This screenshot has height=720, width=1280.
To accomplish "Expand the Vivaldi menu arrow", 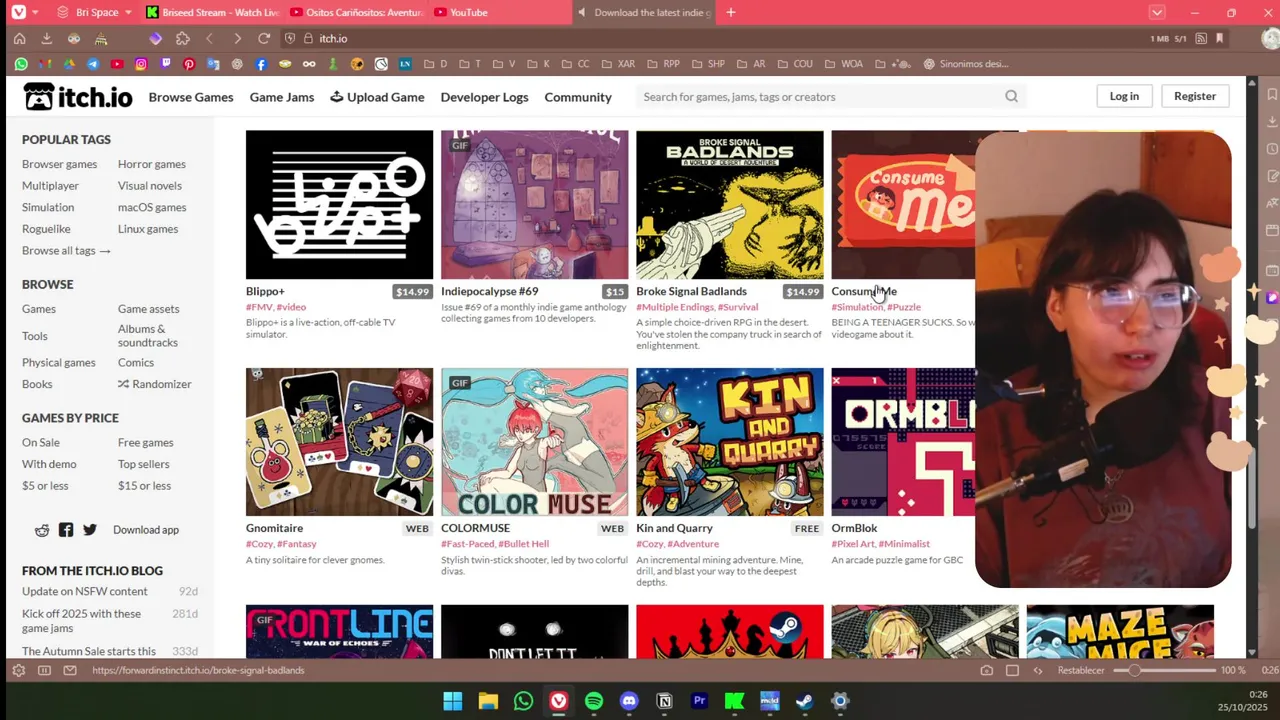I will (x=35, y=12).
